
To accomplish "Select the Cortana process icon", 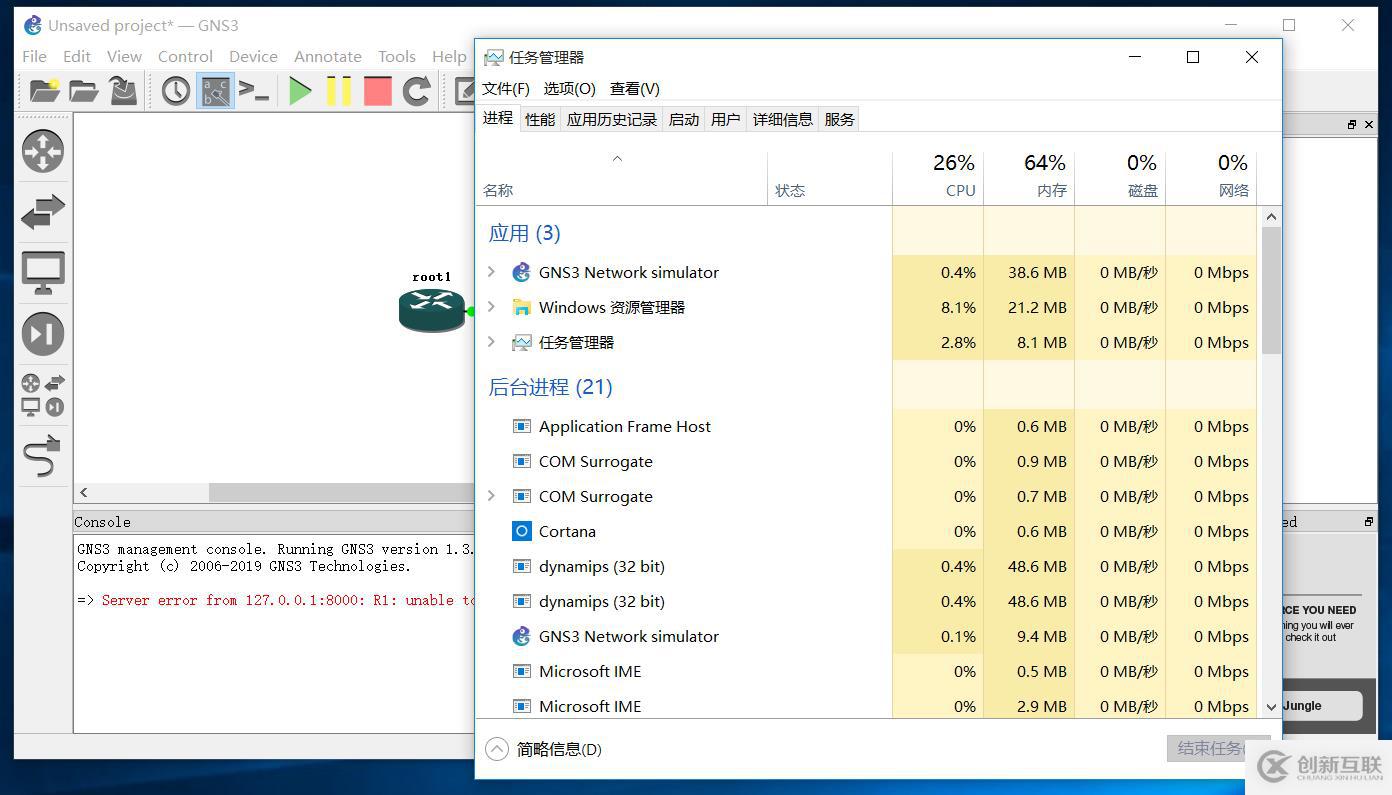I will tap(521, 531).
